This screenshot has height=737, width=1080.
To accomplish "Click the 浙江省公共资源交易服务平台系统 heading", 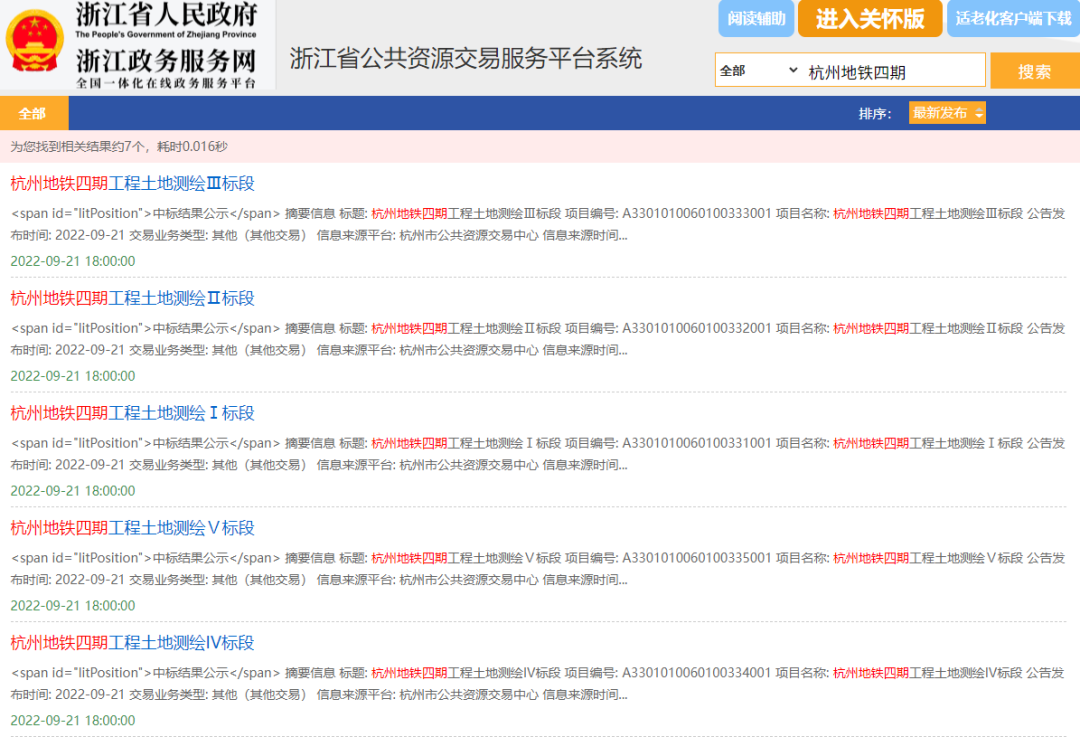I will coord(466,59).
